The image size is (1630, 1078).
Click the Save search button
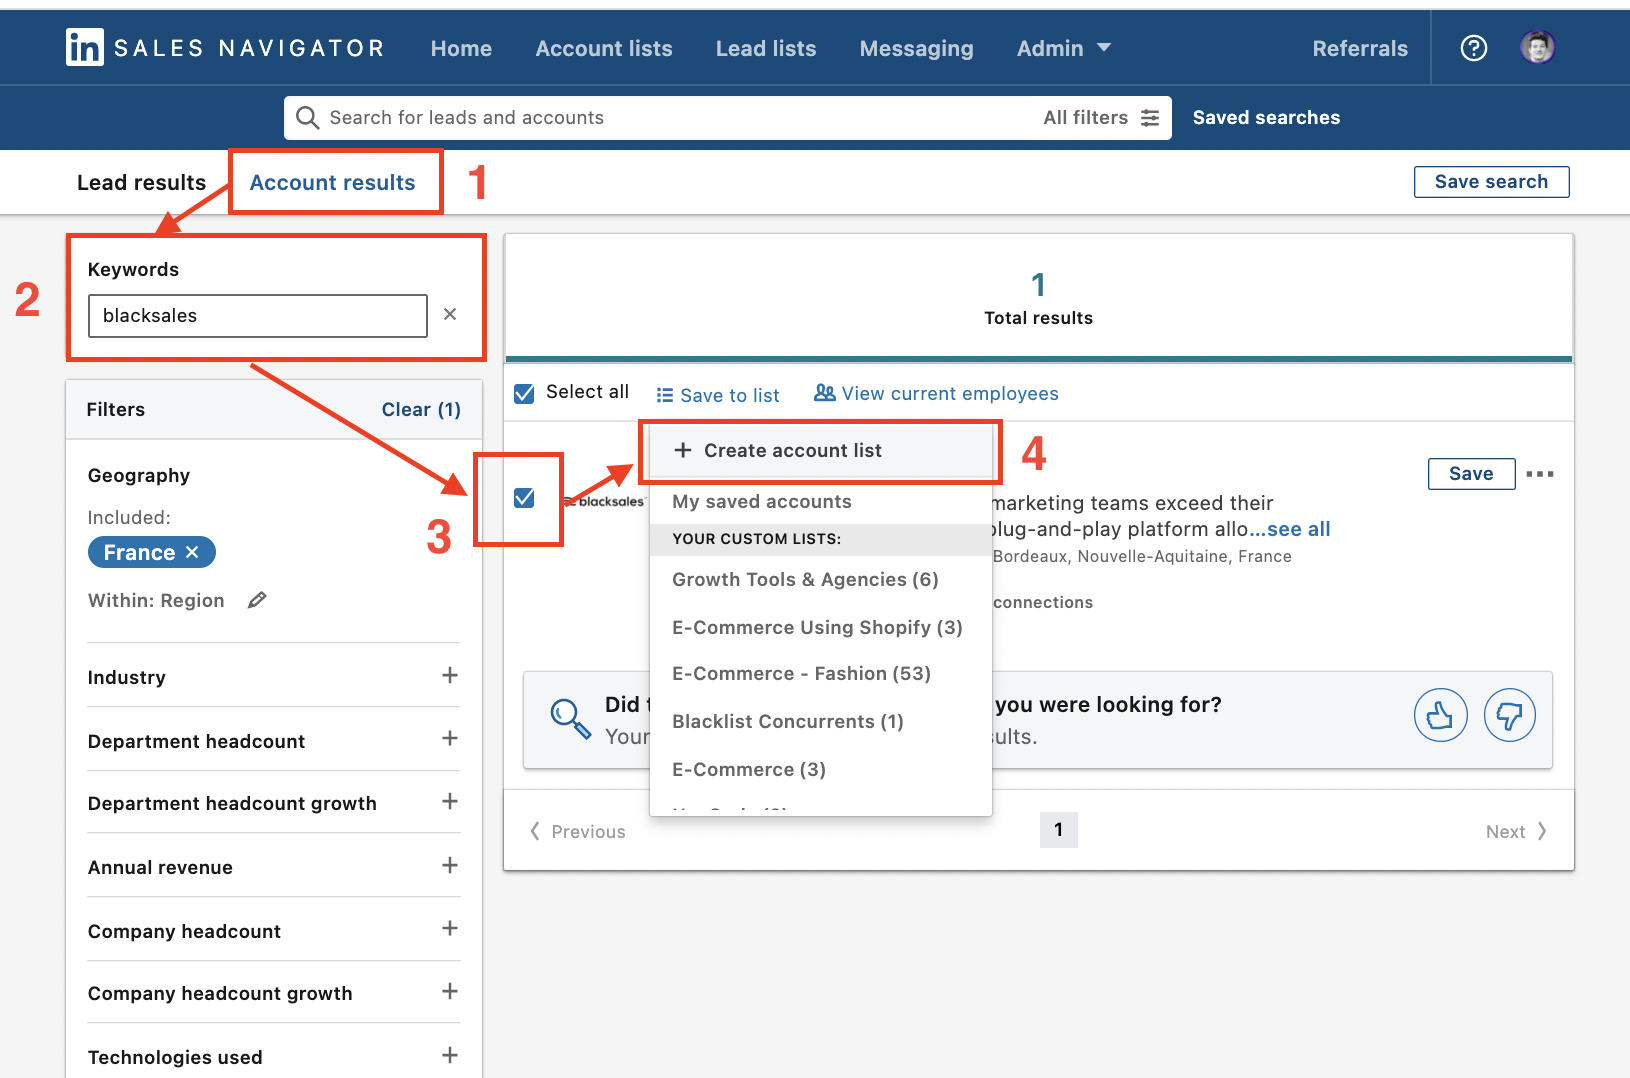point(1491,182)
